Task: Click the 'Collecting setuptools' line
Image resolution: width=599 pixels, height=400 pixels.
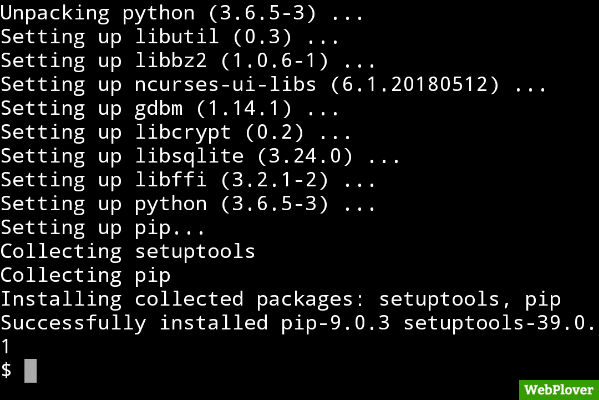Action: pyautogui.click(x=128, y=251)
